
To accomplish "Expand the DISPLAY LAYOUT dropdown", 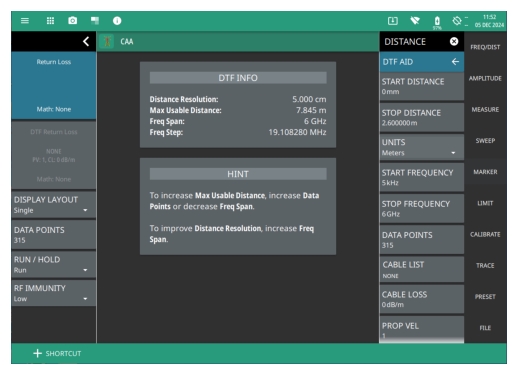I will (x=54, y=205).
